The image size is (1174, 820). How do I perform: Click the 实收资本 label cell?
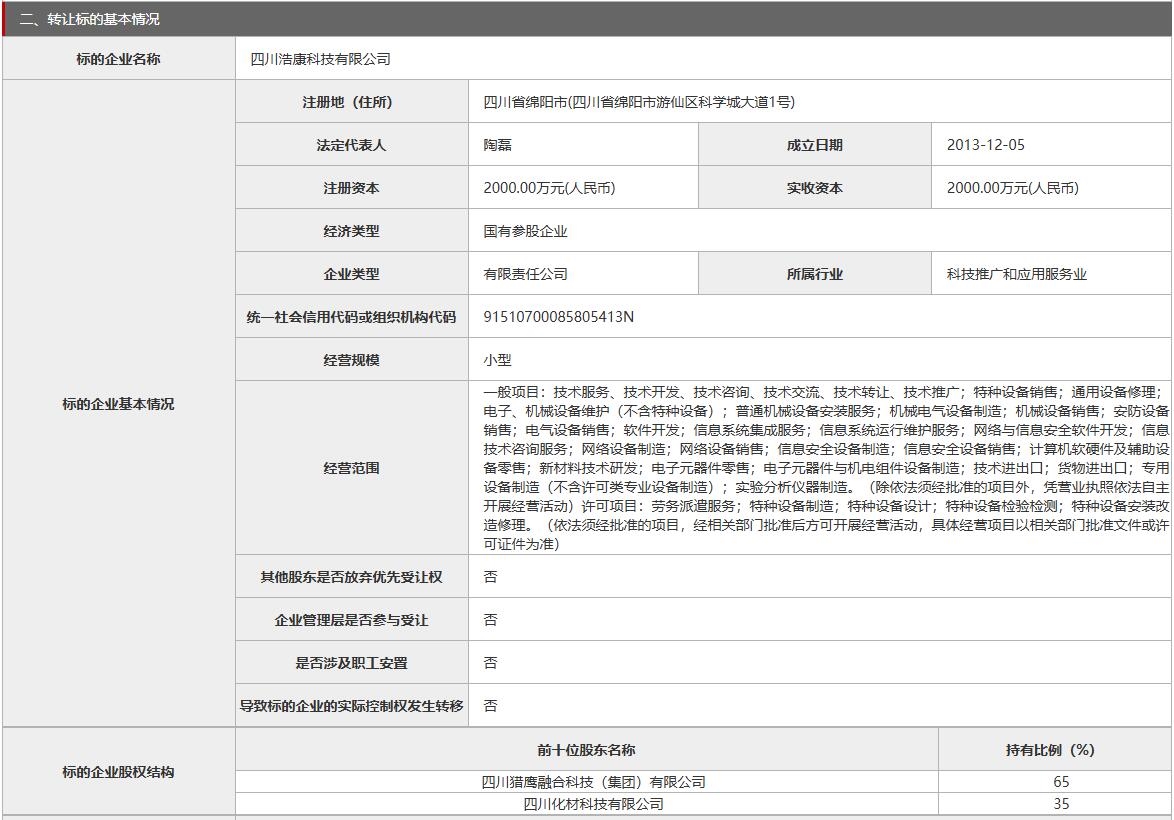pos(813,187)
